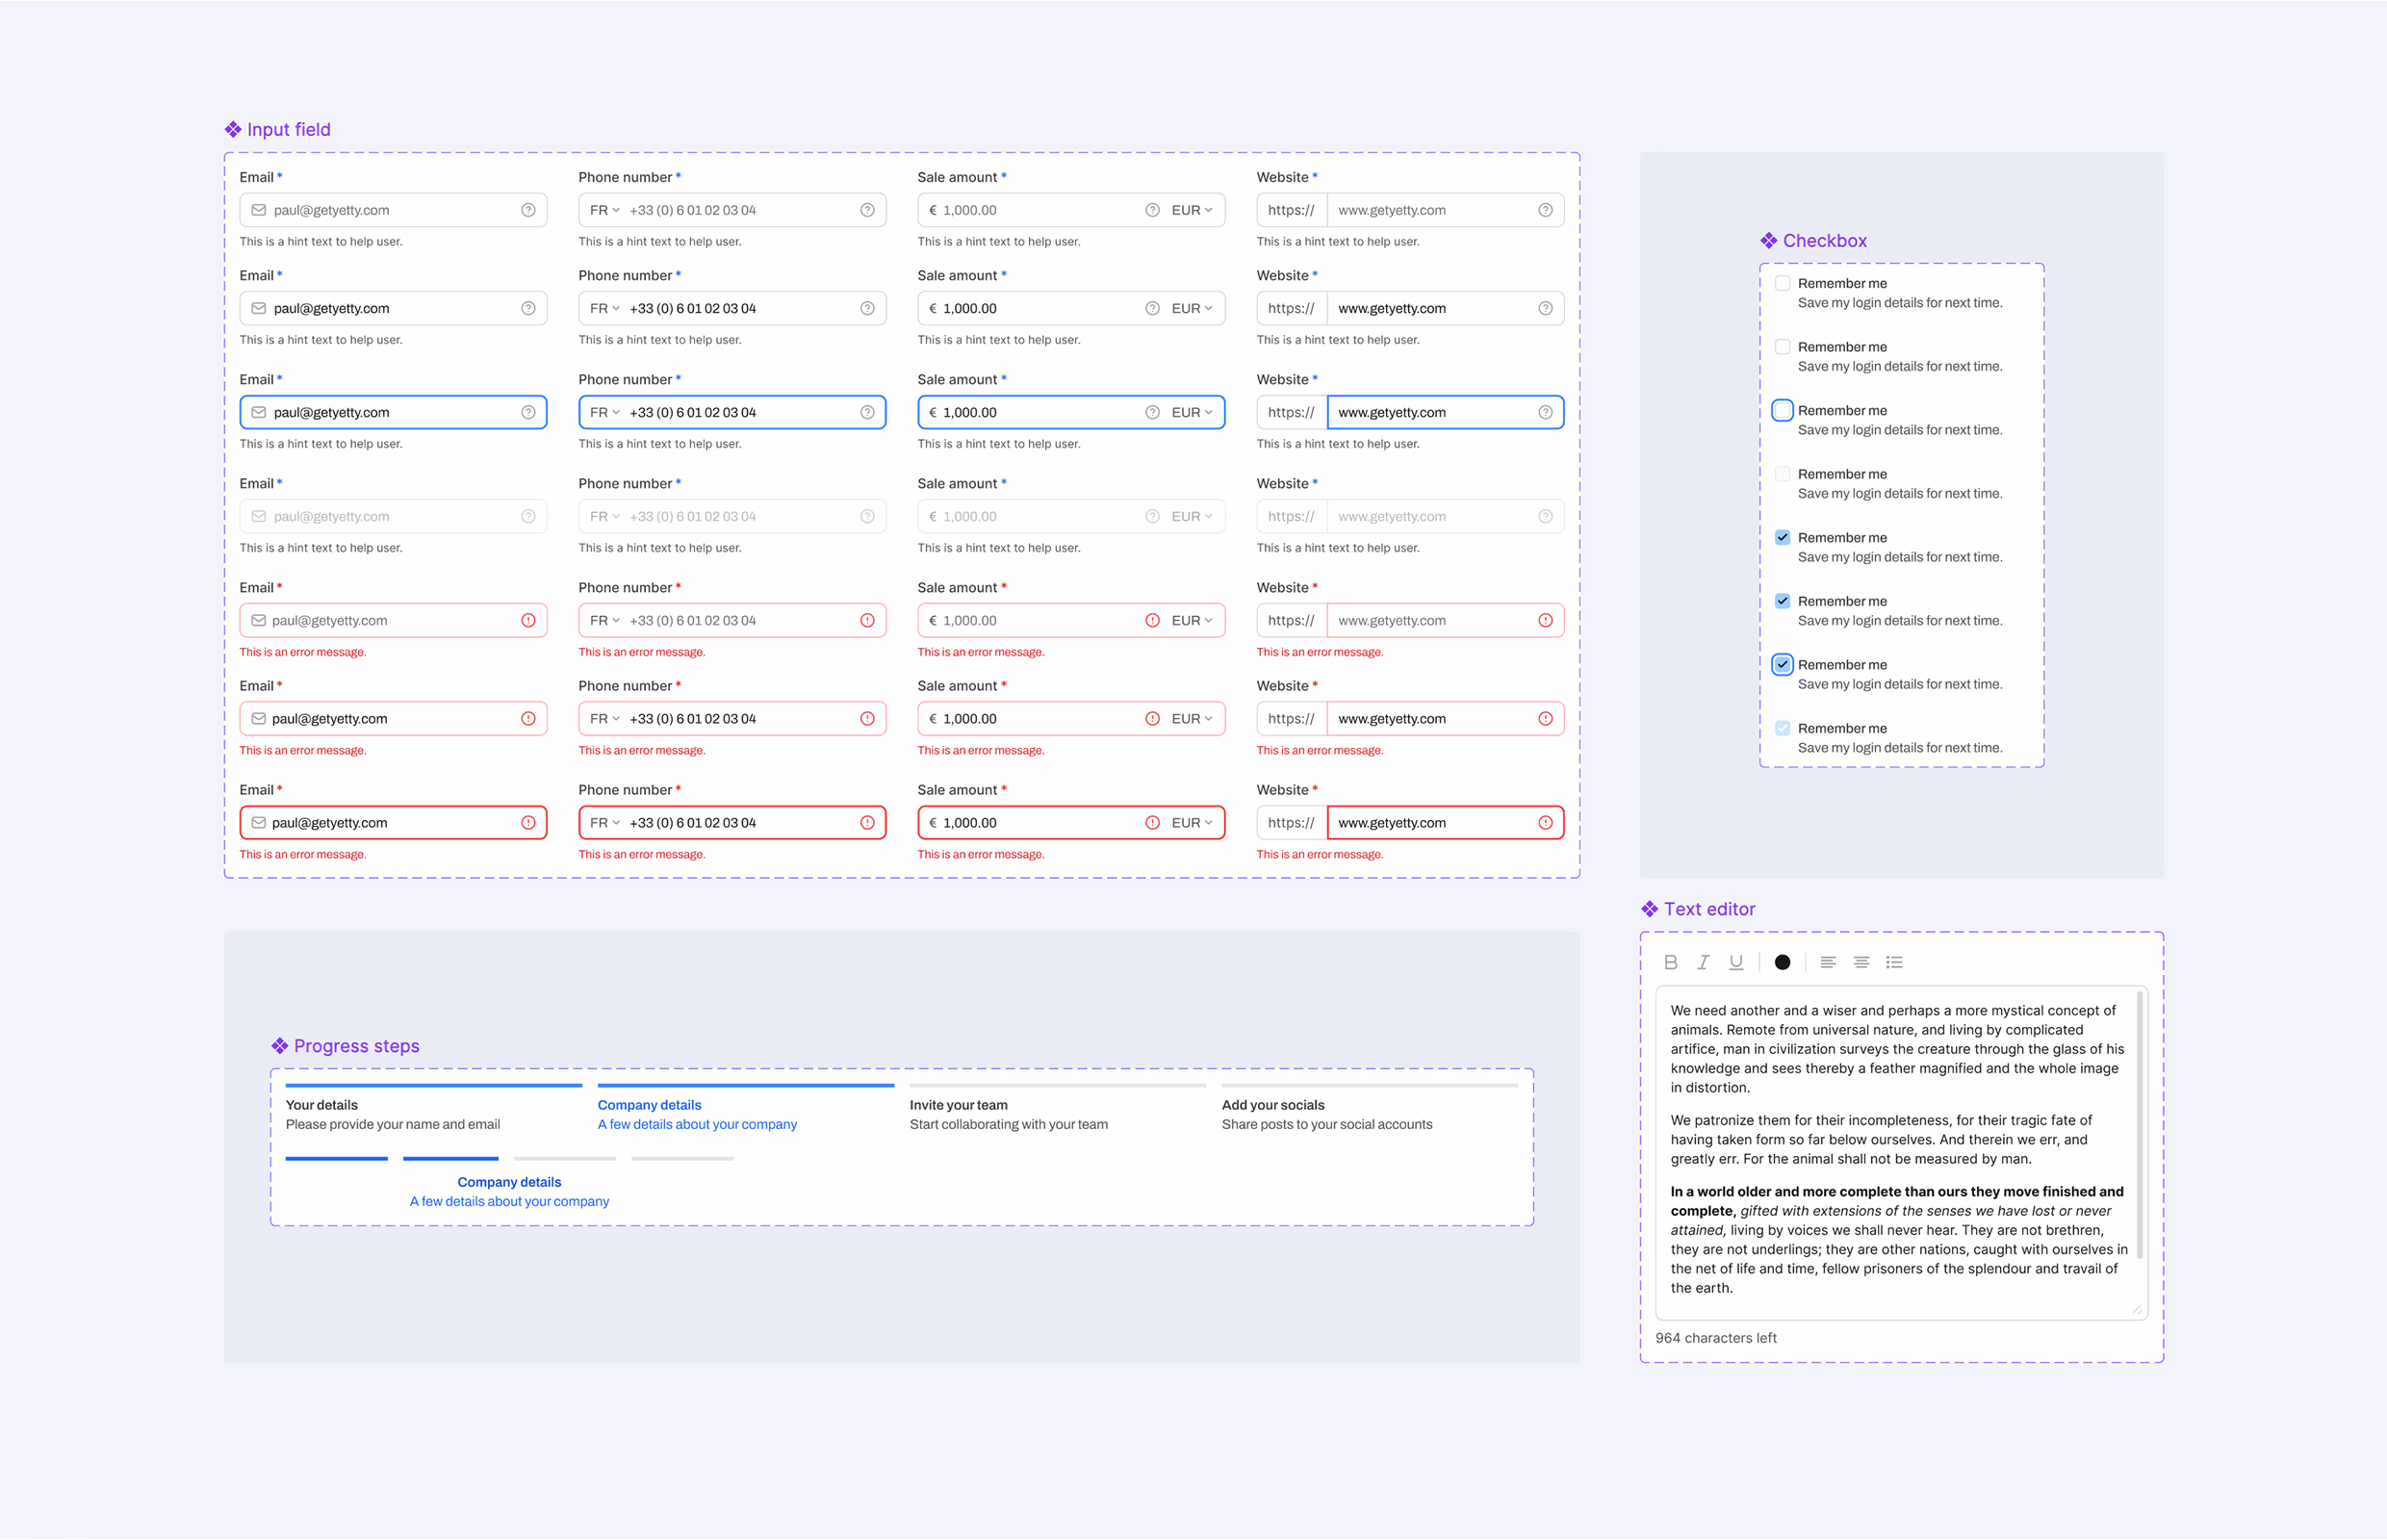This screenshot has height=1540, width=2387.
Task: Click the text editor resize handle
Action: pos(2136,1309)
